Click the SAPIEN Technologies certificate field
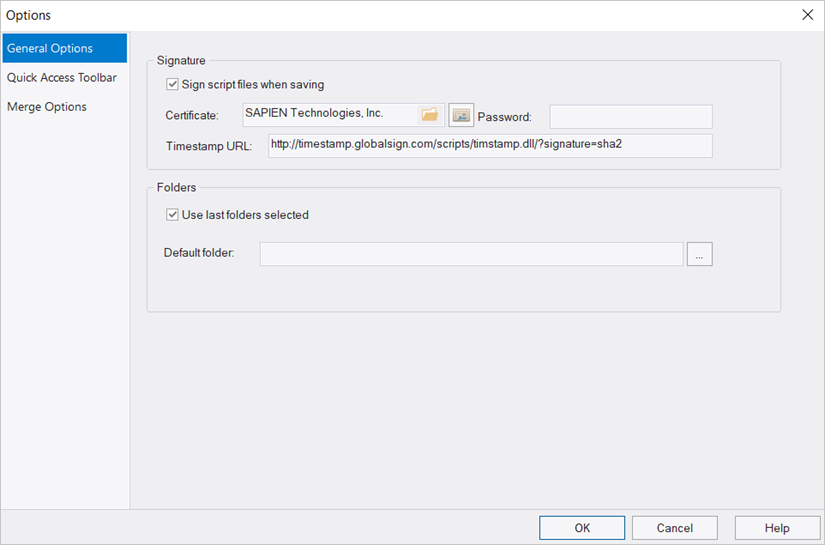This screenshot has width=825, height=545. click(x=330, y=115)
